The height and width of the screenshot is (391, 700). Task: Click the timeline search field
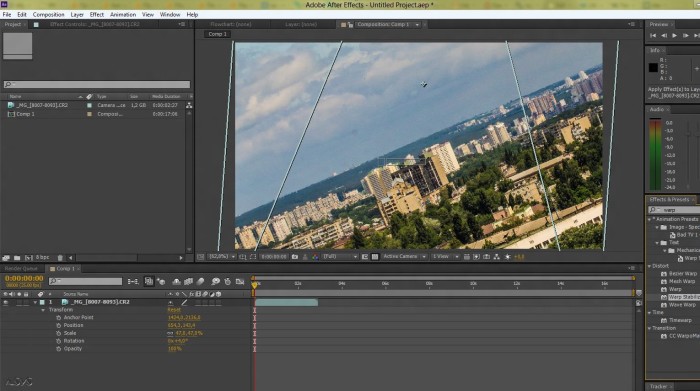85,281
